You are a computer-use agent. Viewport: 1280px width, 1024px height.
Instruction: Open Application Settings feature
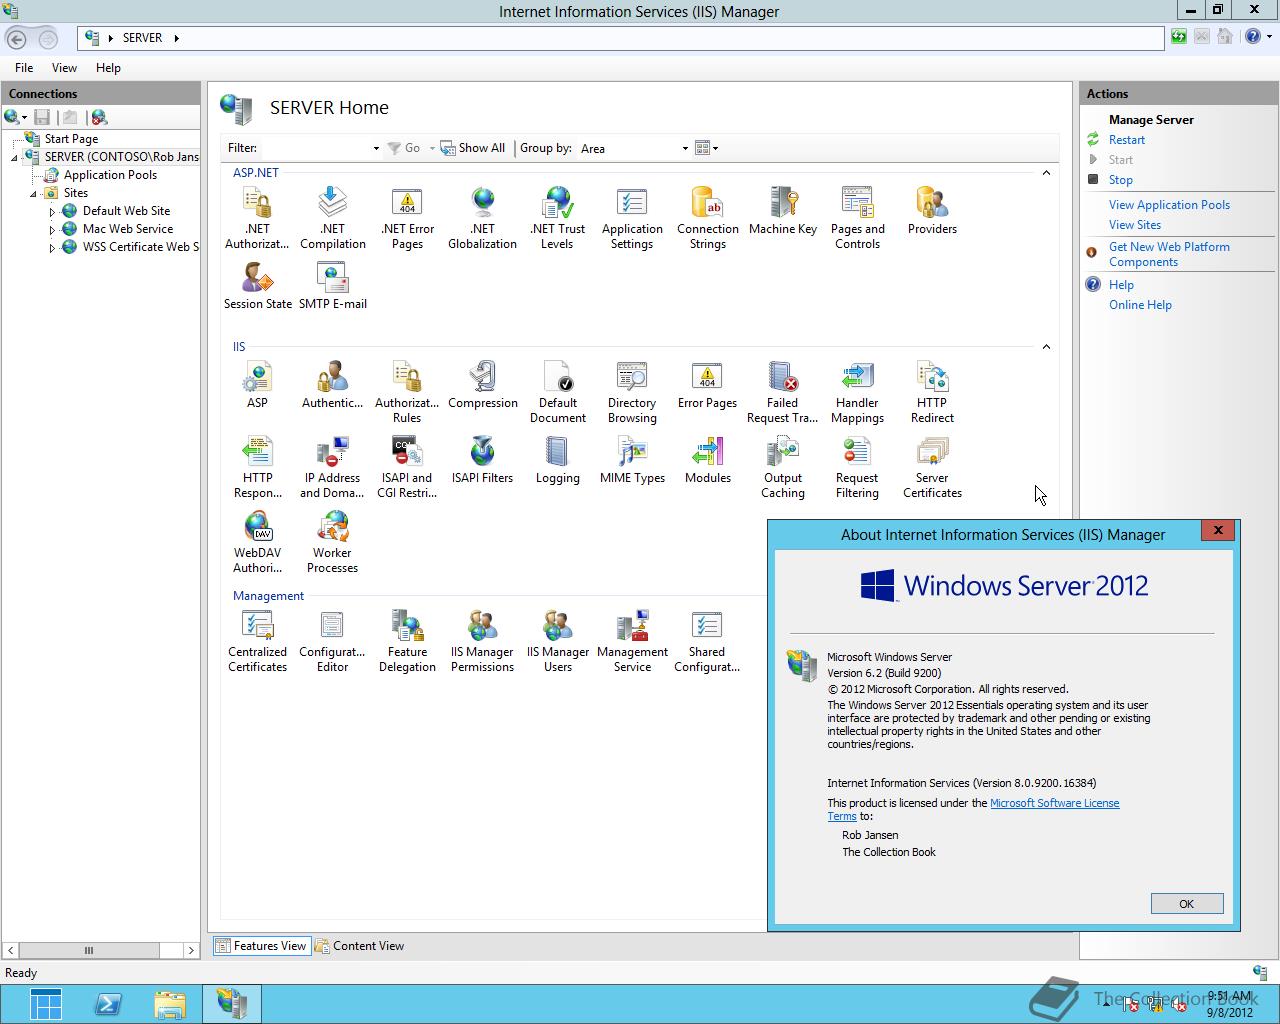click(632, 218)
